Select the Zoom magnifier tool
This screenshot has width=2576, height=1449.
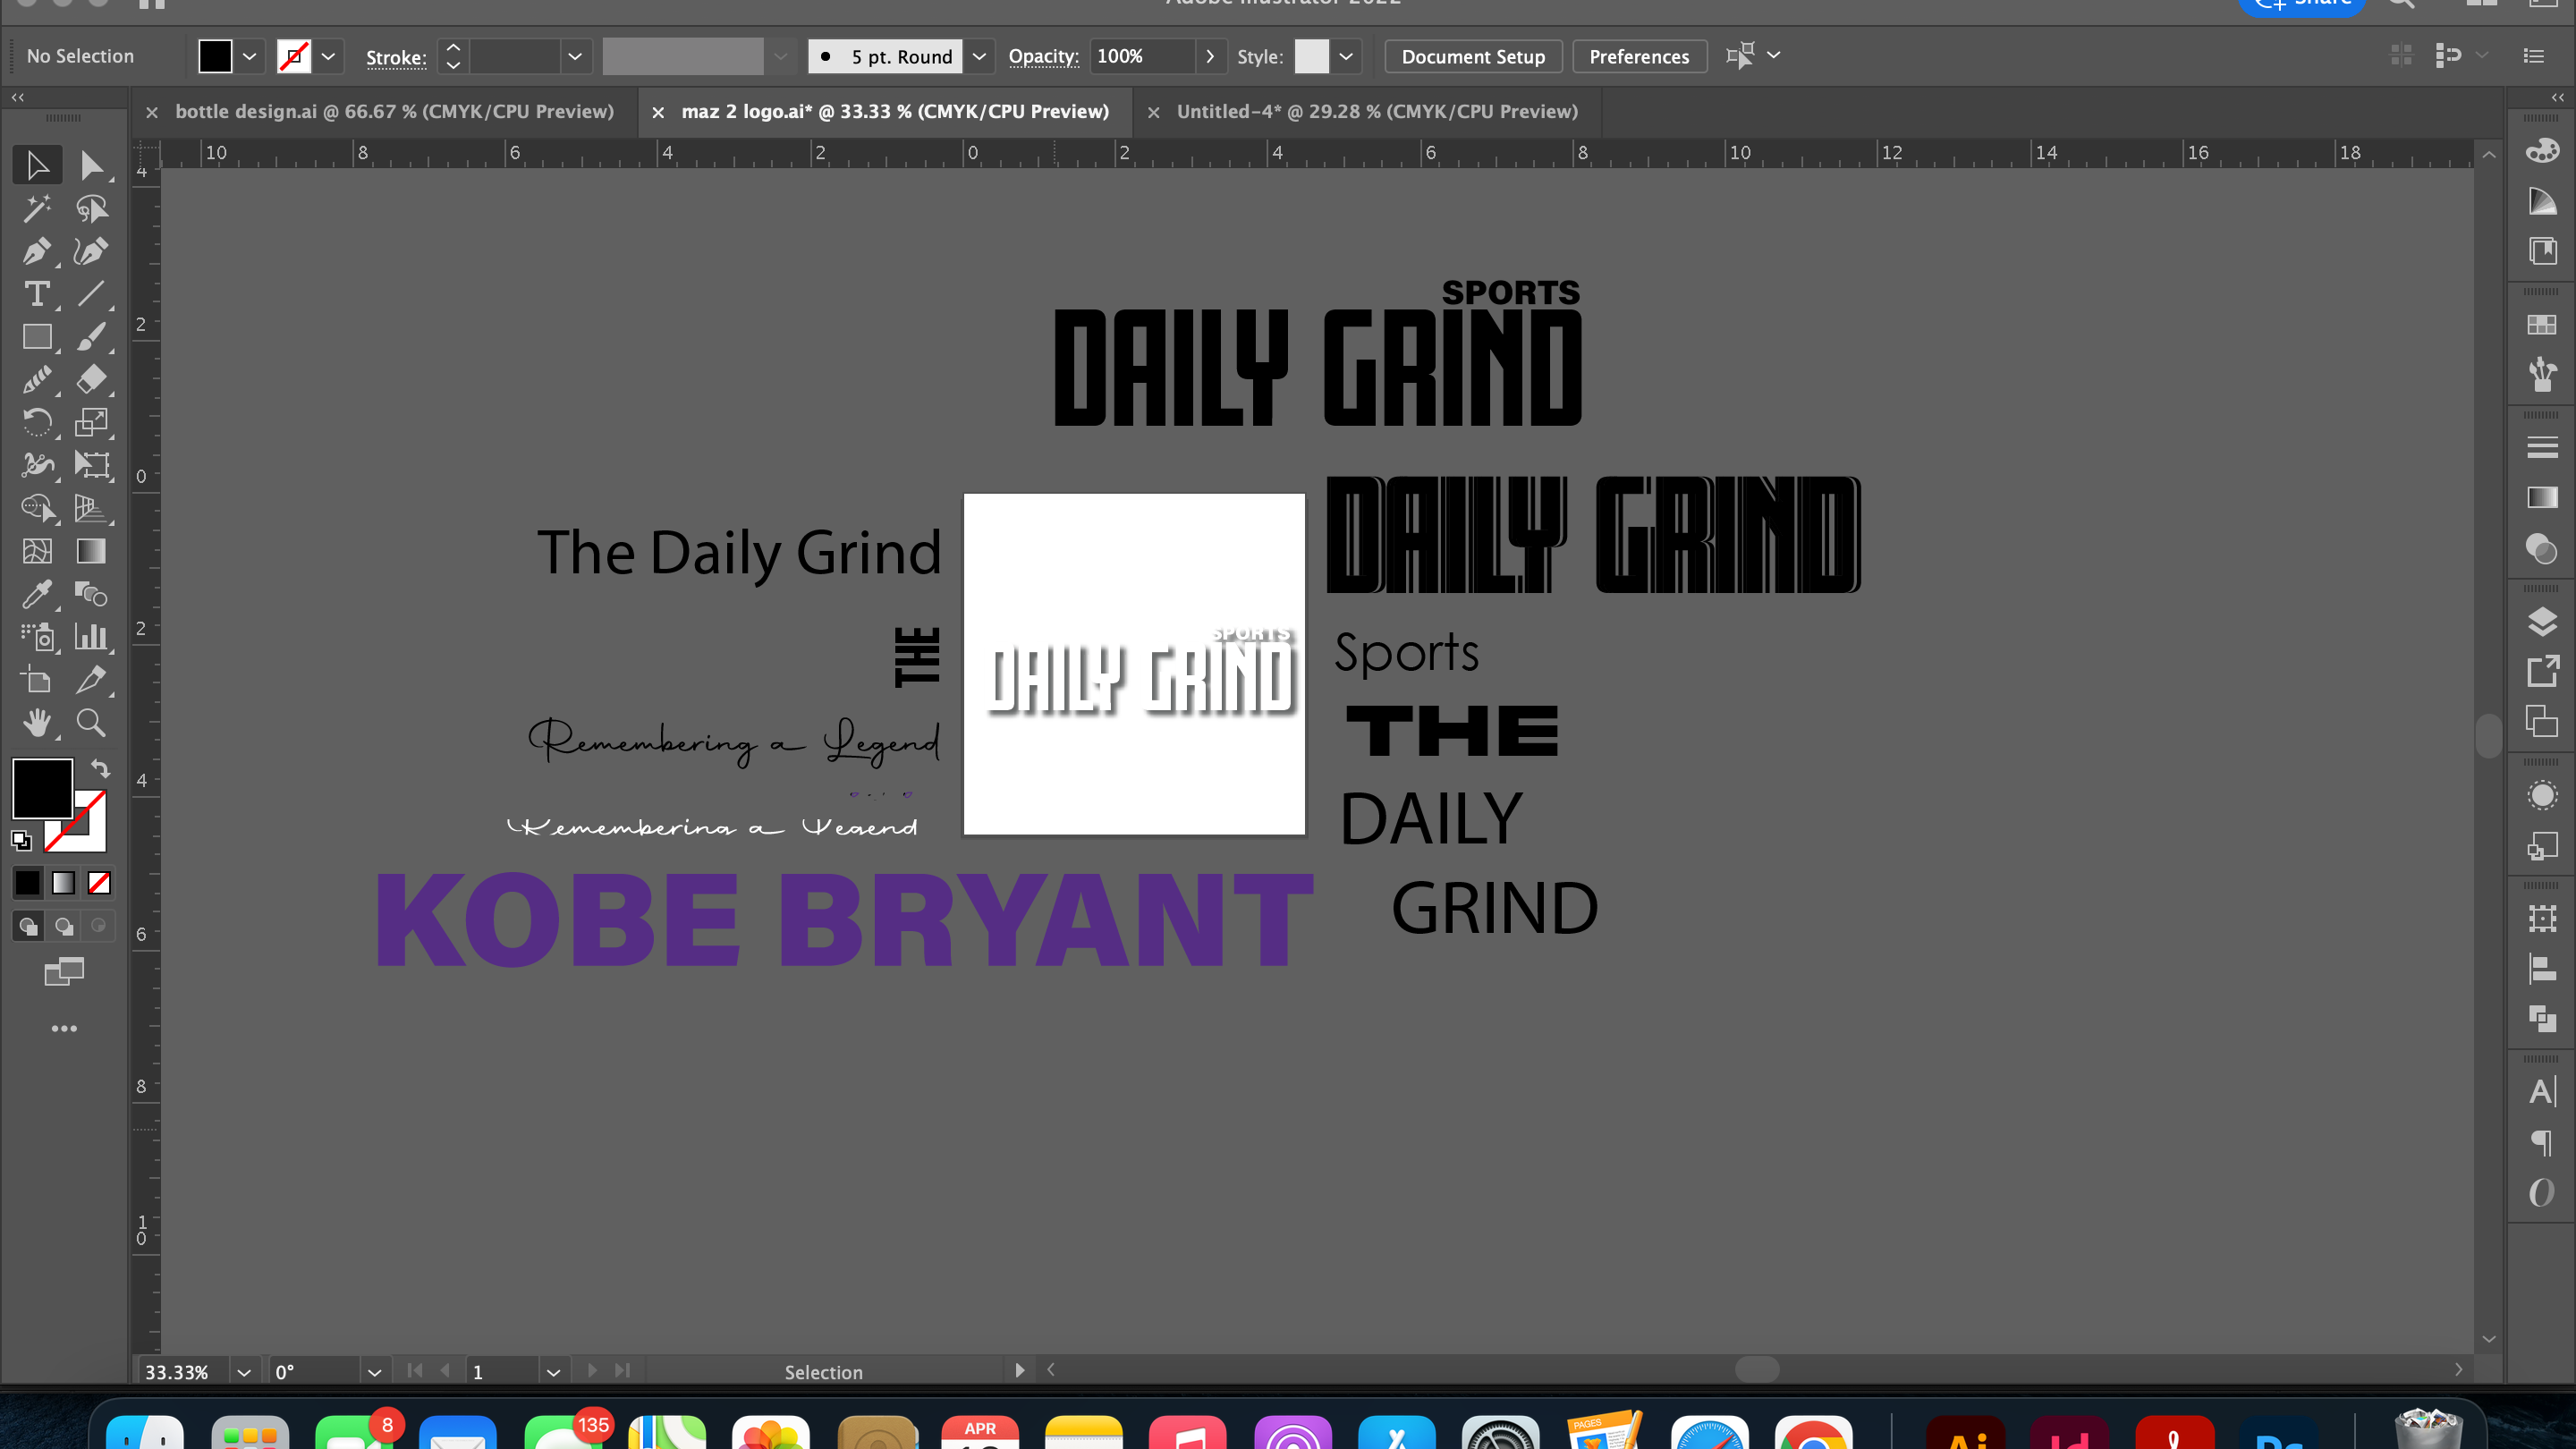(91, 722)
